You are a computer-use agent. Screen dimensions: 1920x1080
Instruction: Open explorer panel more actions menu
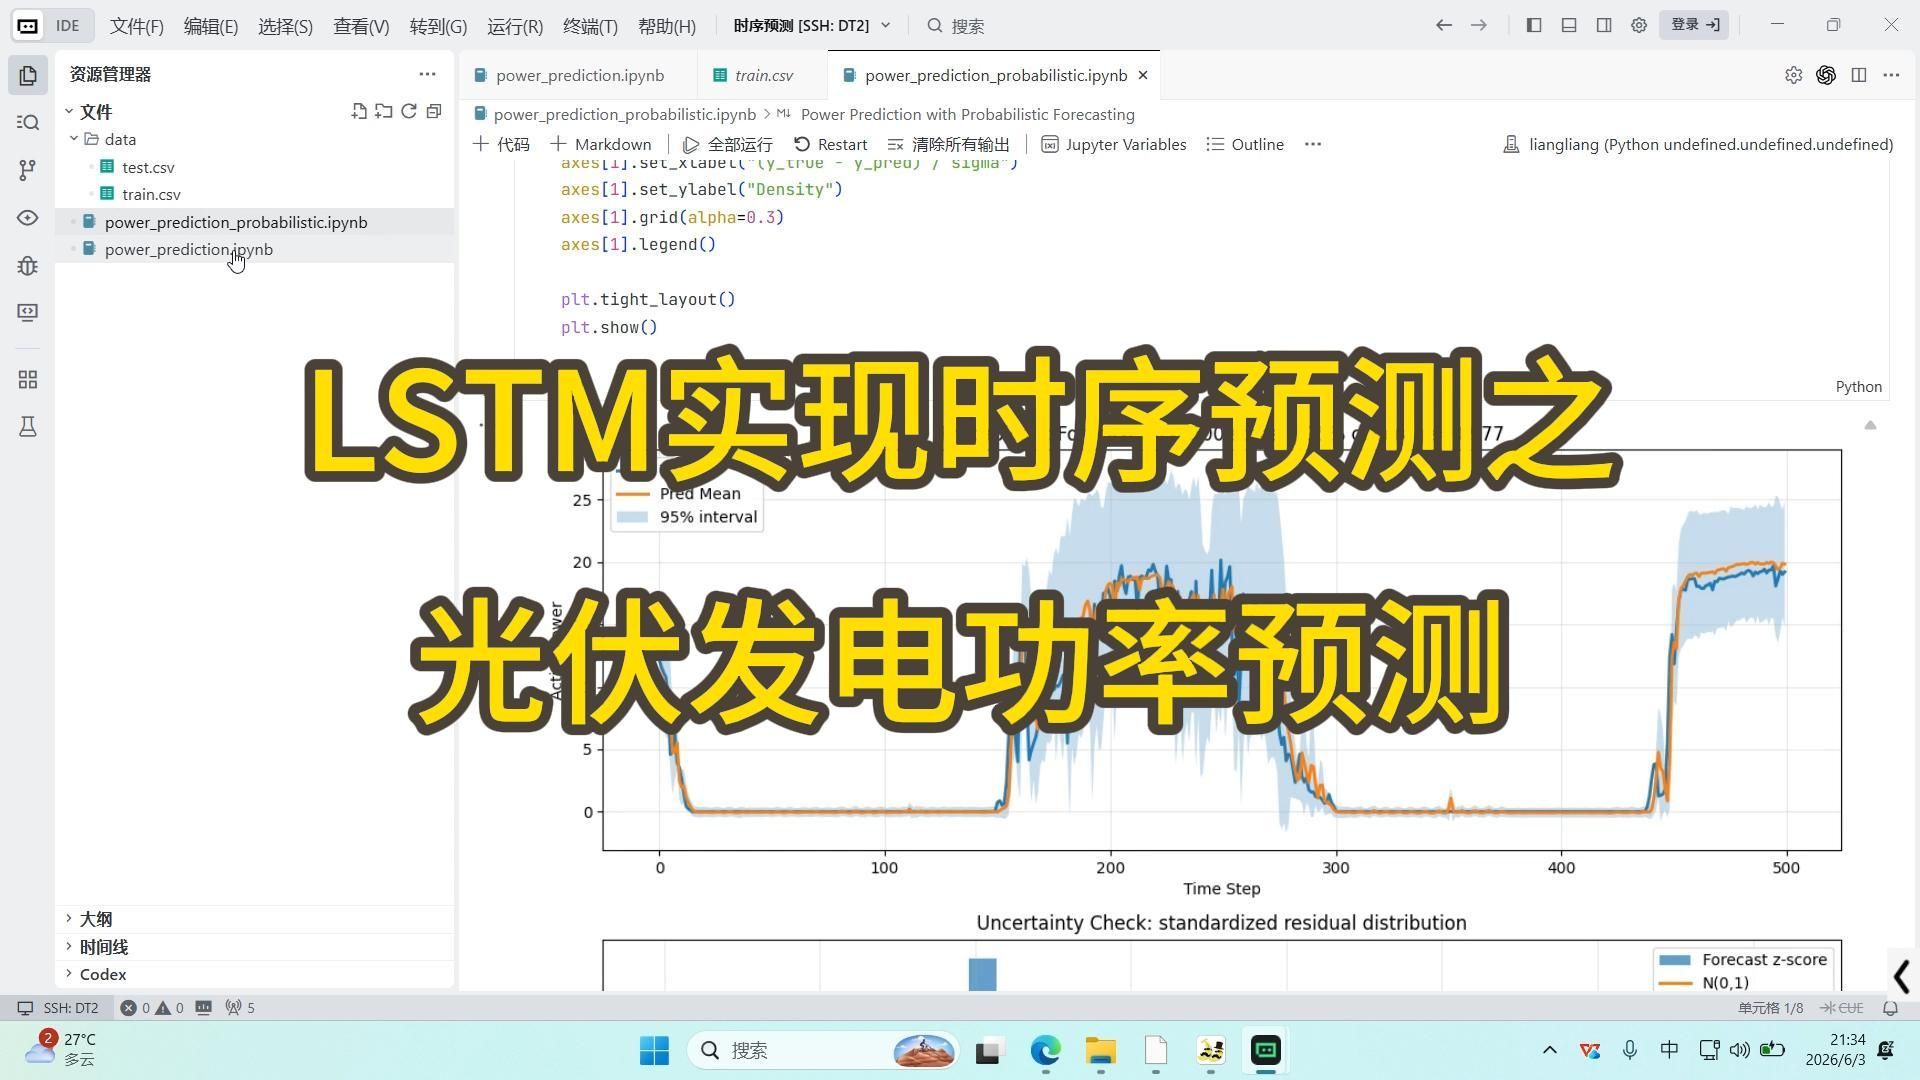click(x=427, y=74)
